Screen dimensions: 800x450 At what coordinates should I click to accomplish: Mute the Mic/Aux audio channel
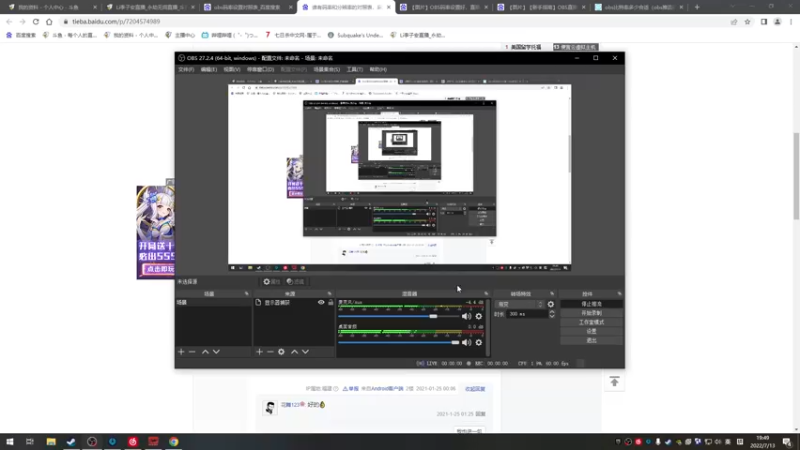pos(466,316)
